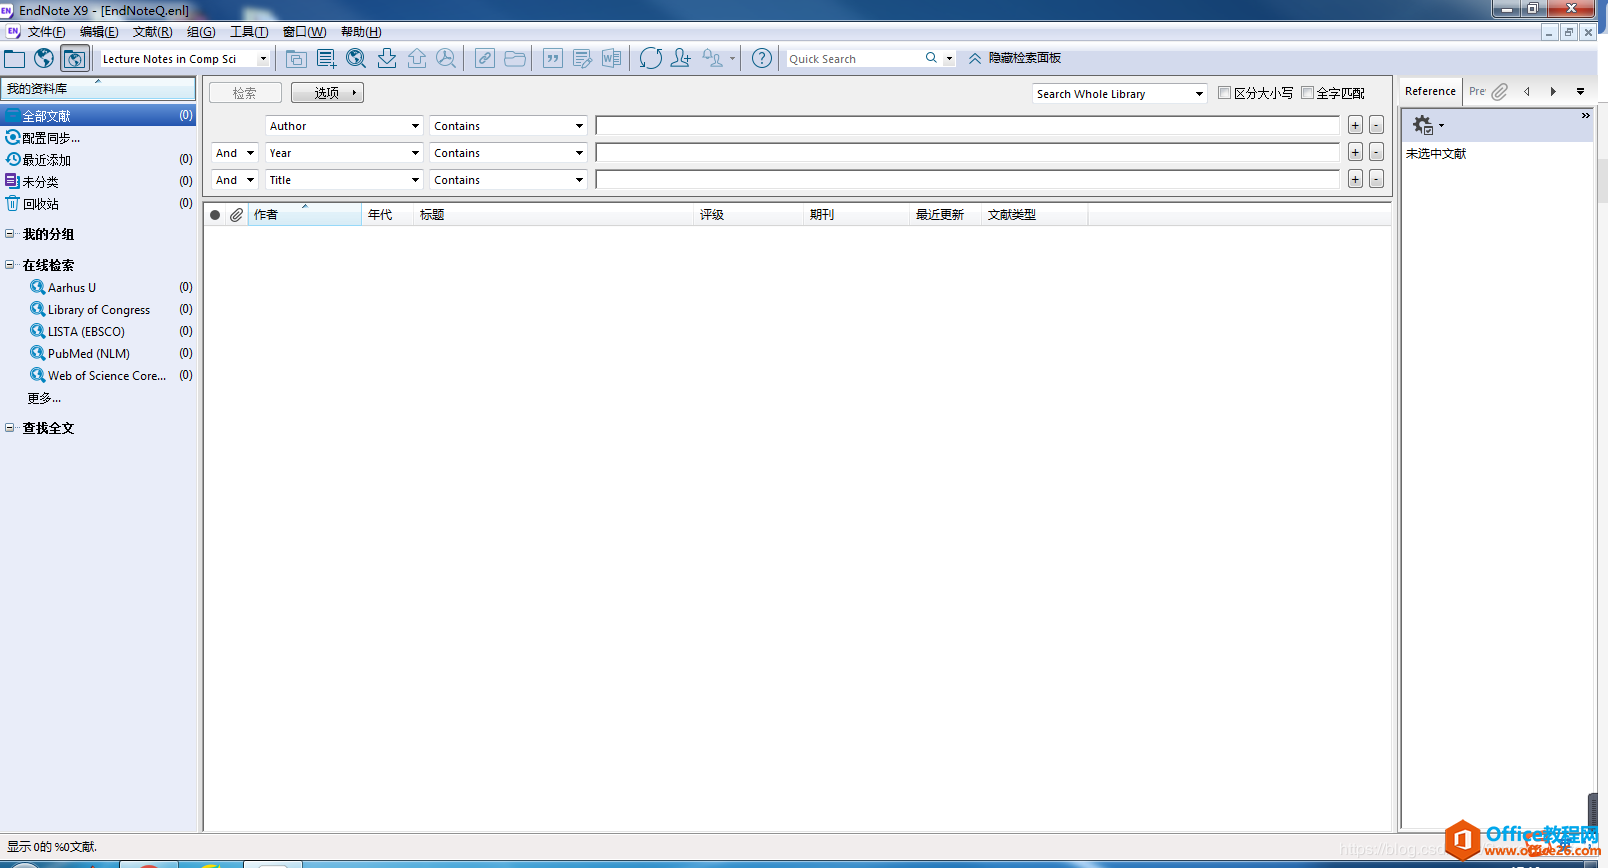Toggle the 区分大小写 match case checkbox
Image resolution: width=1608 pixels, height=868 pixels.
tap(1224, 93)
